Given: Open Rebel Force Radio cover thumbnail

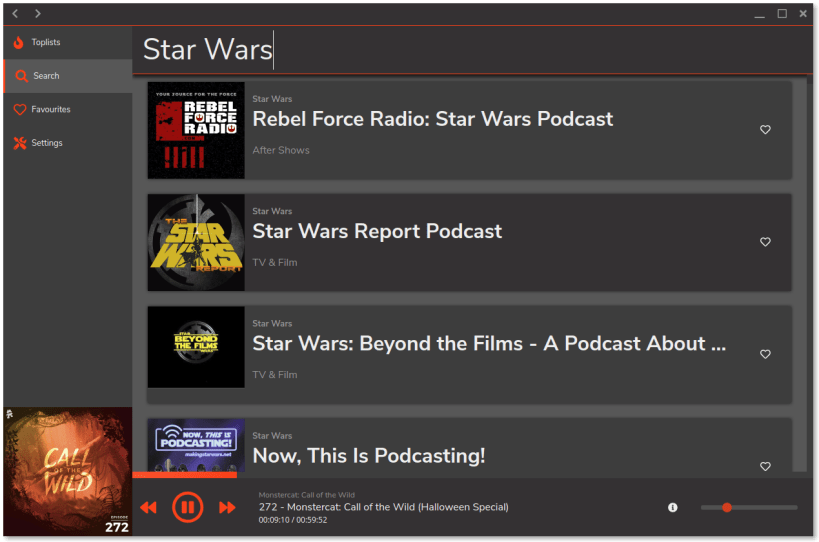Looking at the screenshot, I should pyautogui.click(x=196, y=130).
